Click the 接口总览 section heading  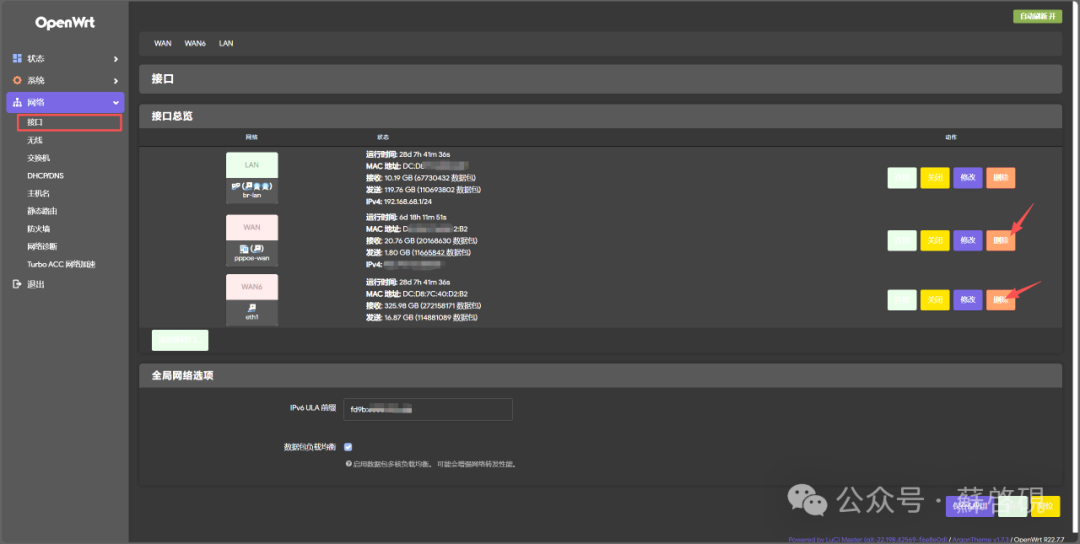click(x=172, y=116)
